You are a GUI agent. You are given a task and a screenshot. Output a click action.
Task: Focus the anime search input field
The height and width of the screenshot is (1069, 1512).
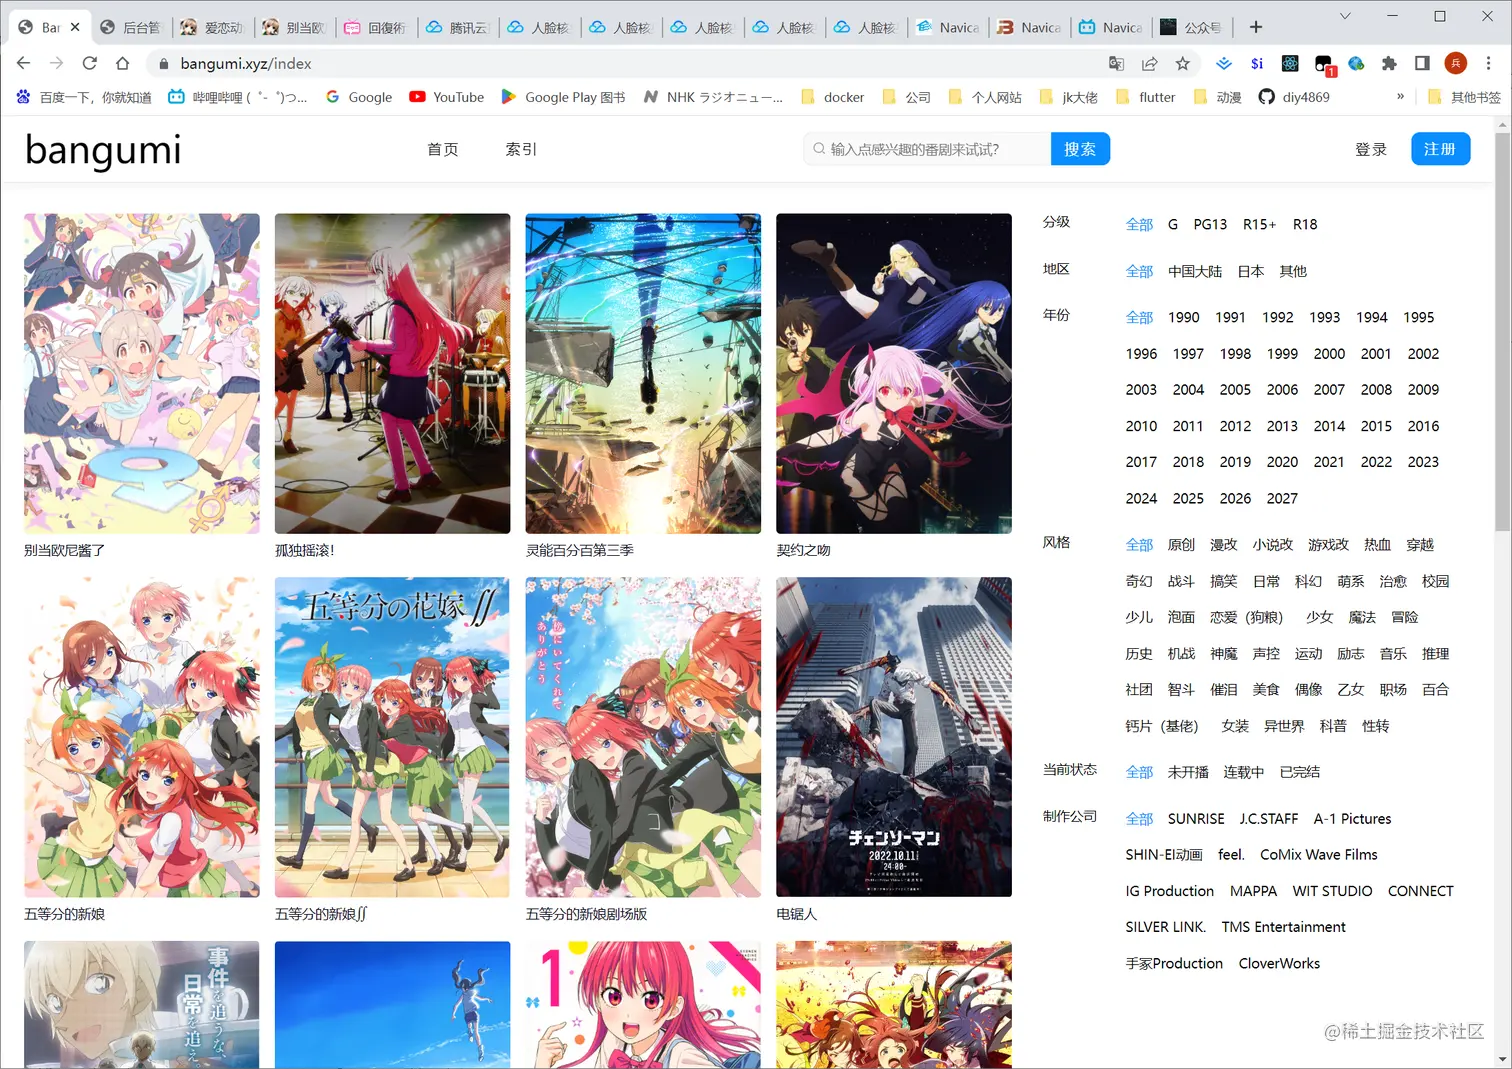927,149
